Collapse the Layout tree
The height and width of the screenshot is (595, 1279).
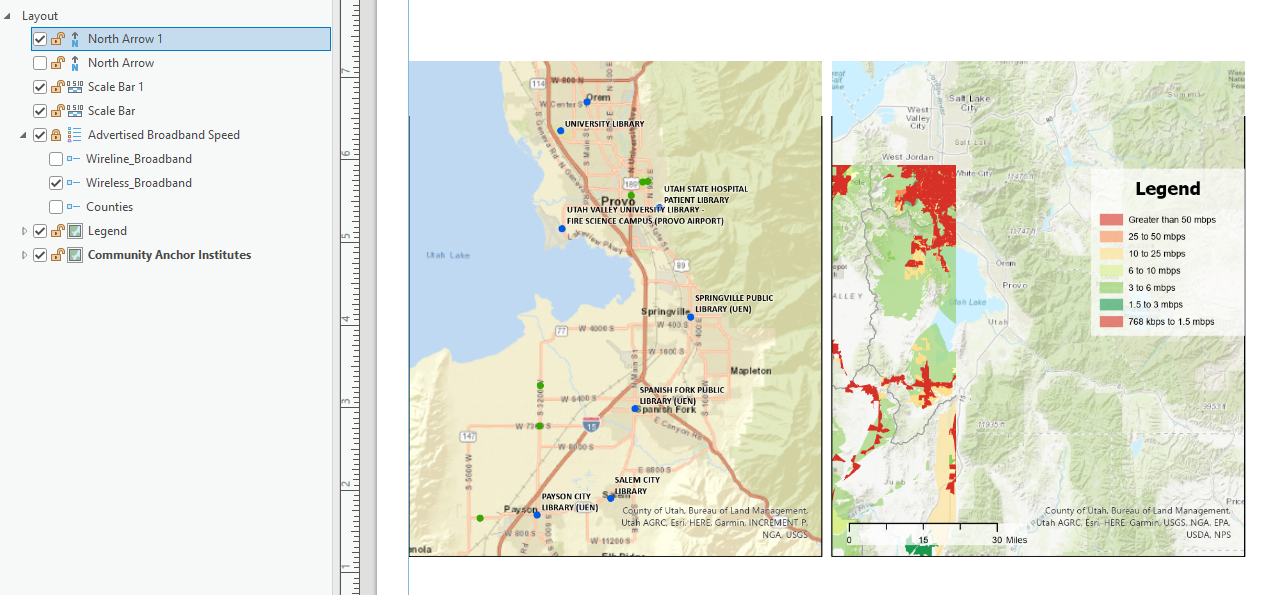(x=8, y=14)
